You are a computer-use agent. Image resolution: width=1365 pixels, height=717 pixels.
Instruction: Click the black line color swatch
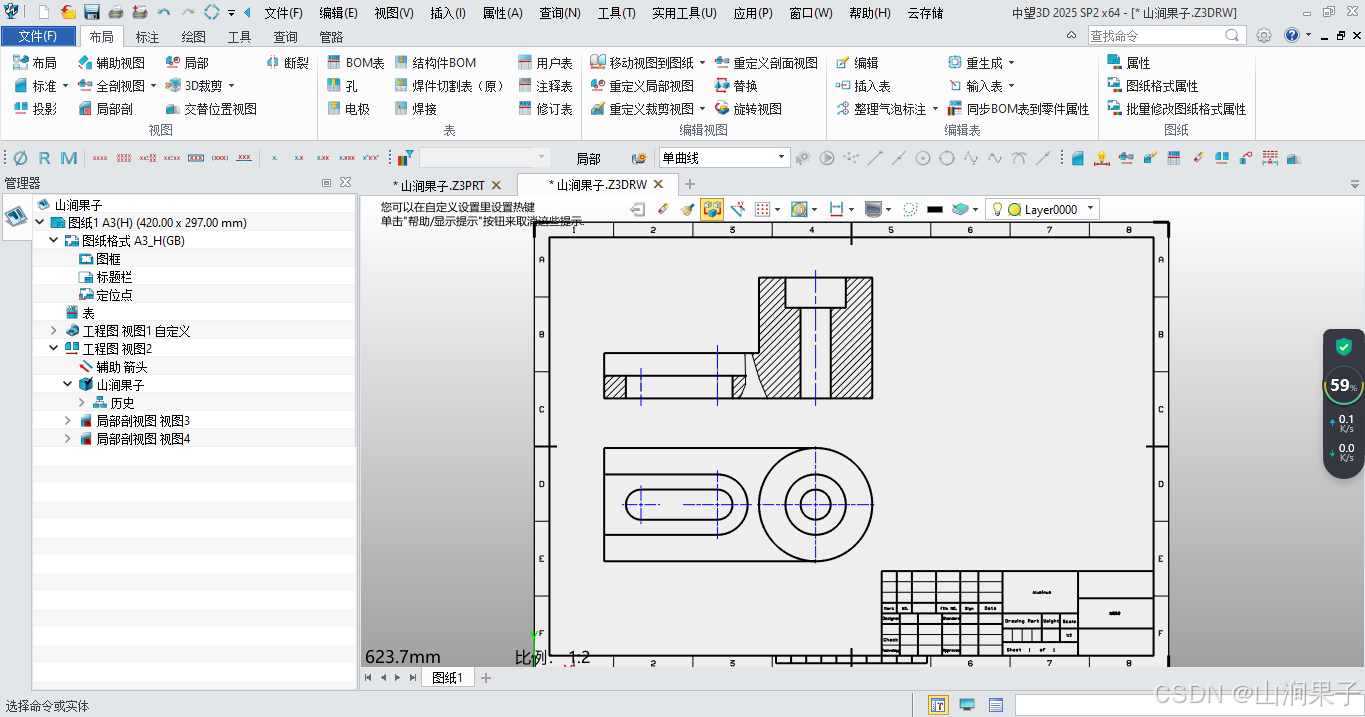(x=936, y=209)
